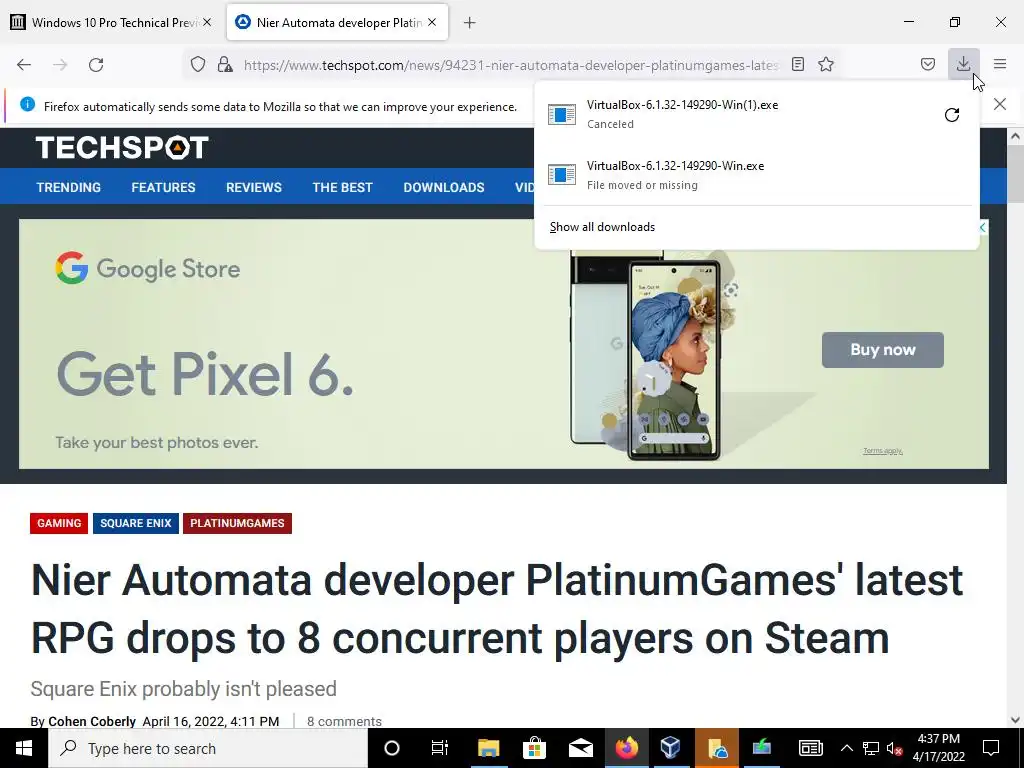Click Show all downloads
The height and width of the screenshot is (768, 1024).
point(602,227)
